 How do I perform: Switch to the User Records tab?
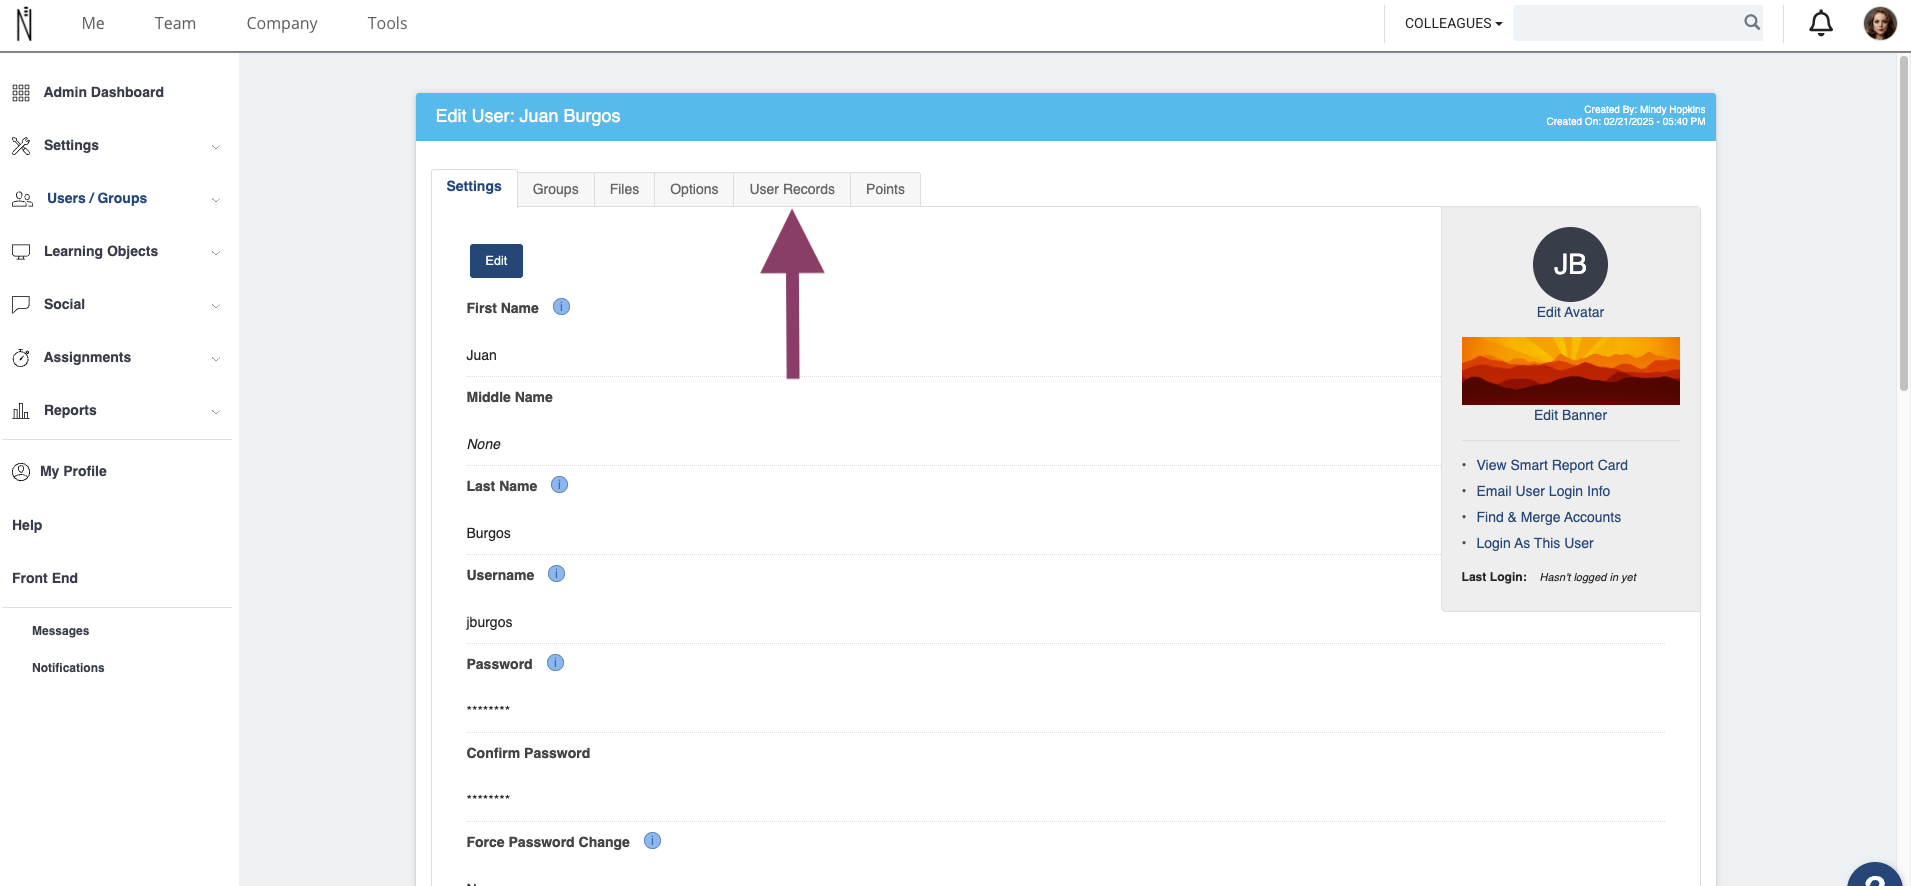click(x=792, y=189)
